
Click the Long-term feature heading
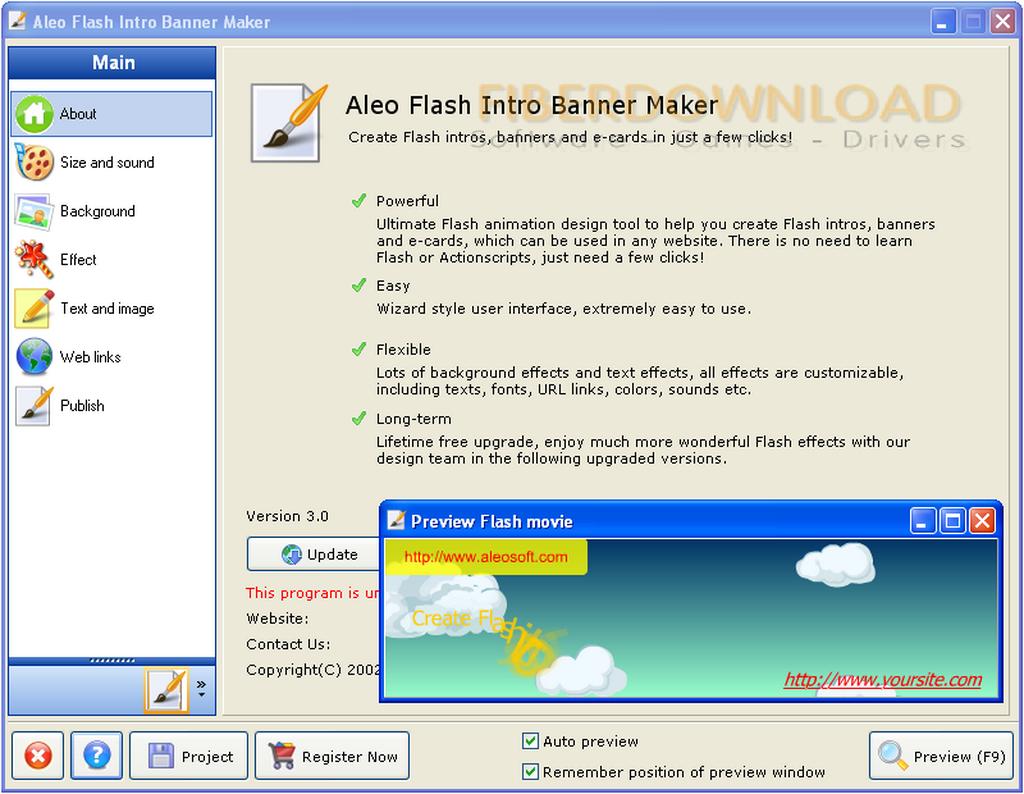tap(413, 419)
